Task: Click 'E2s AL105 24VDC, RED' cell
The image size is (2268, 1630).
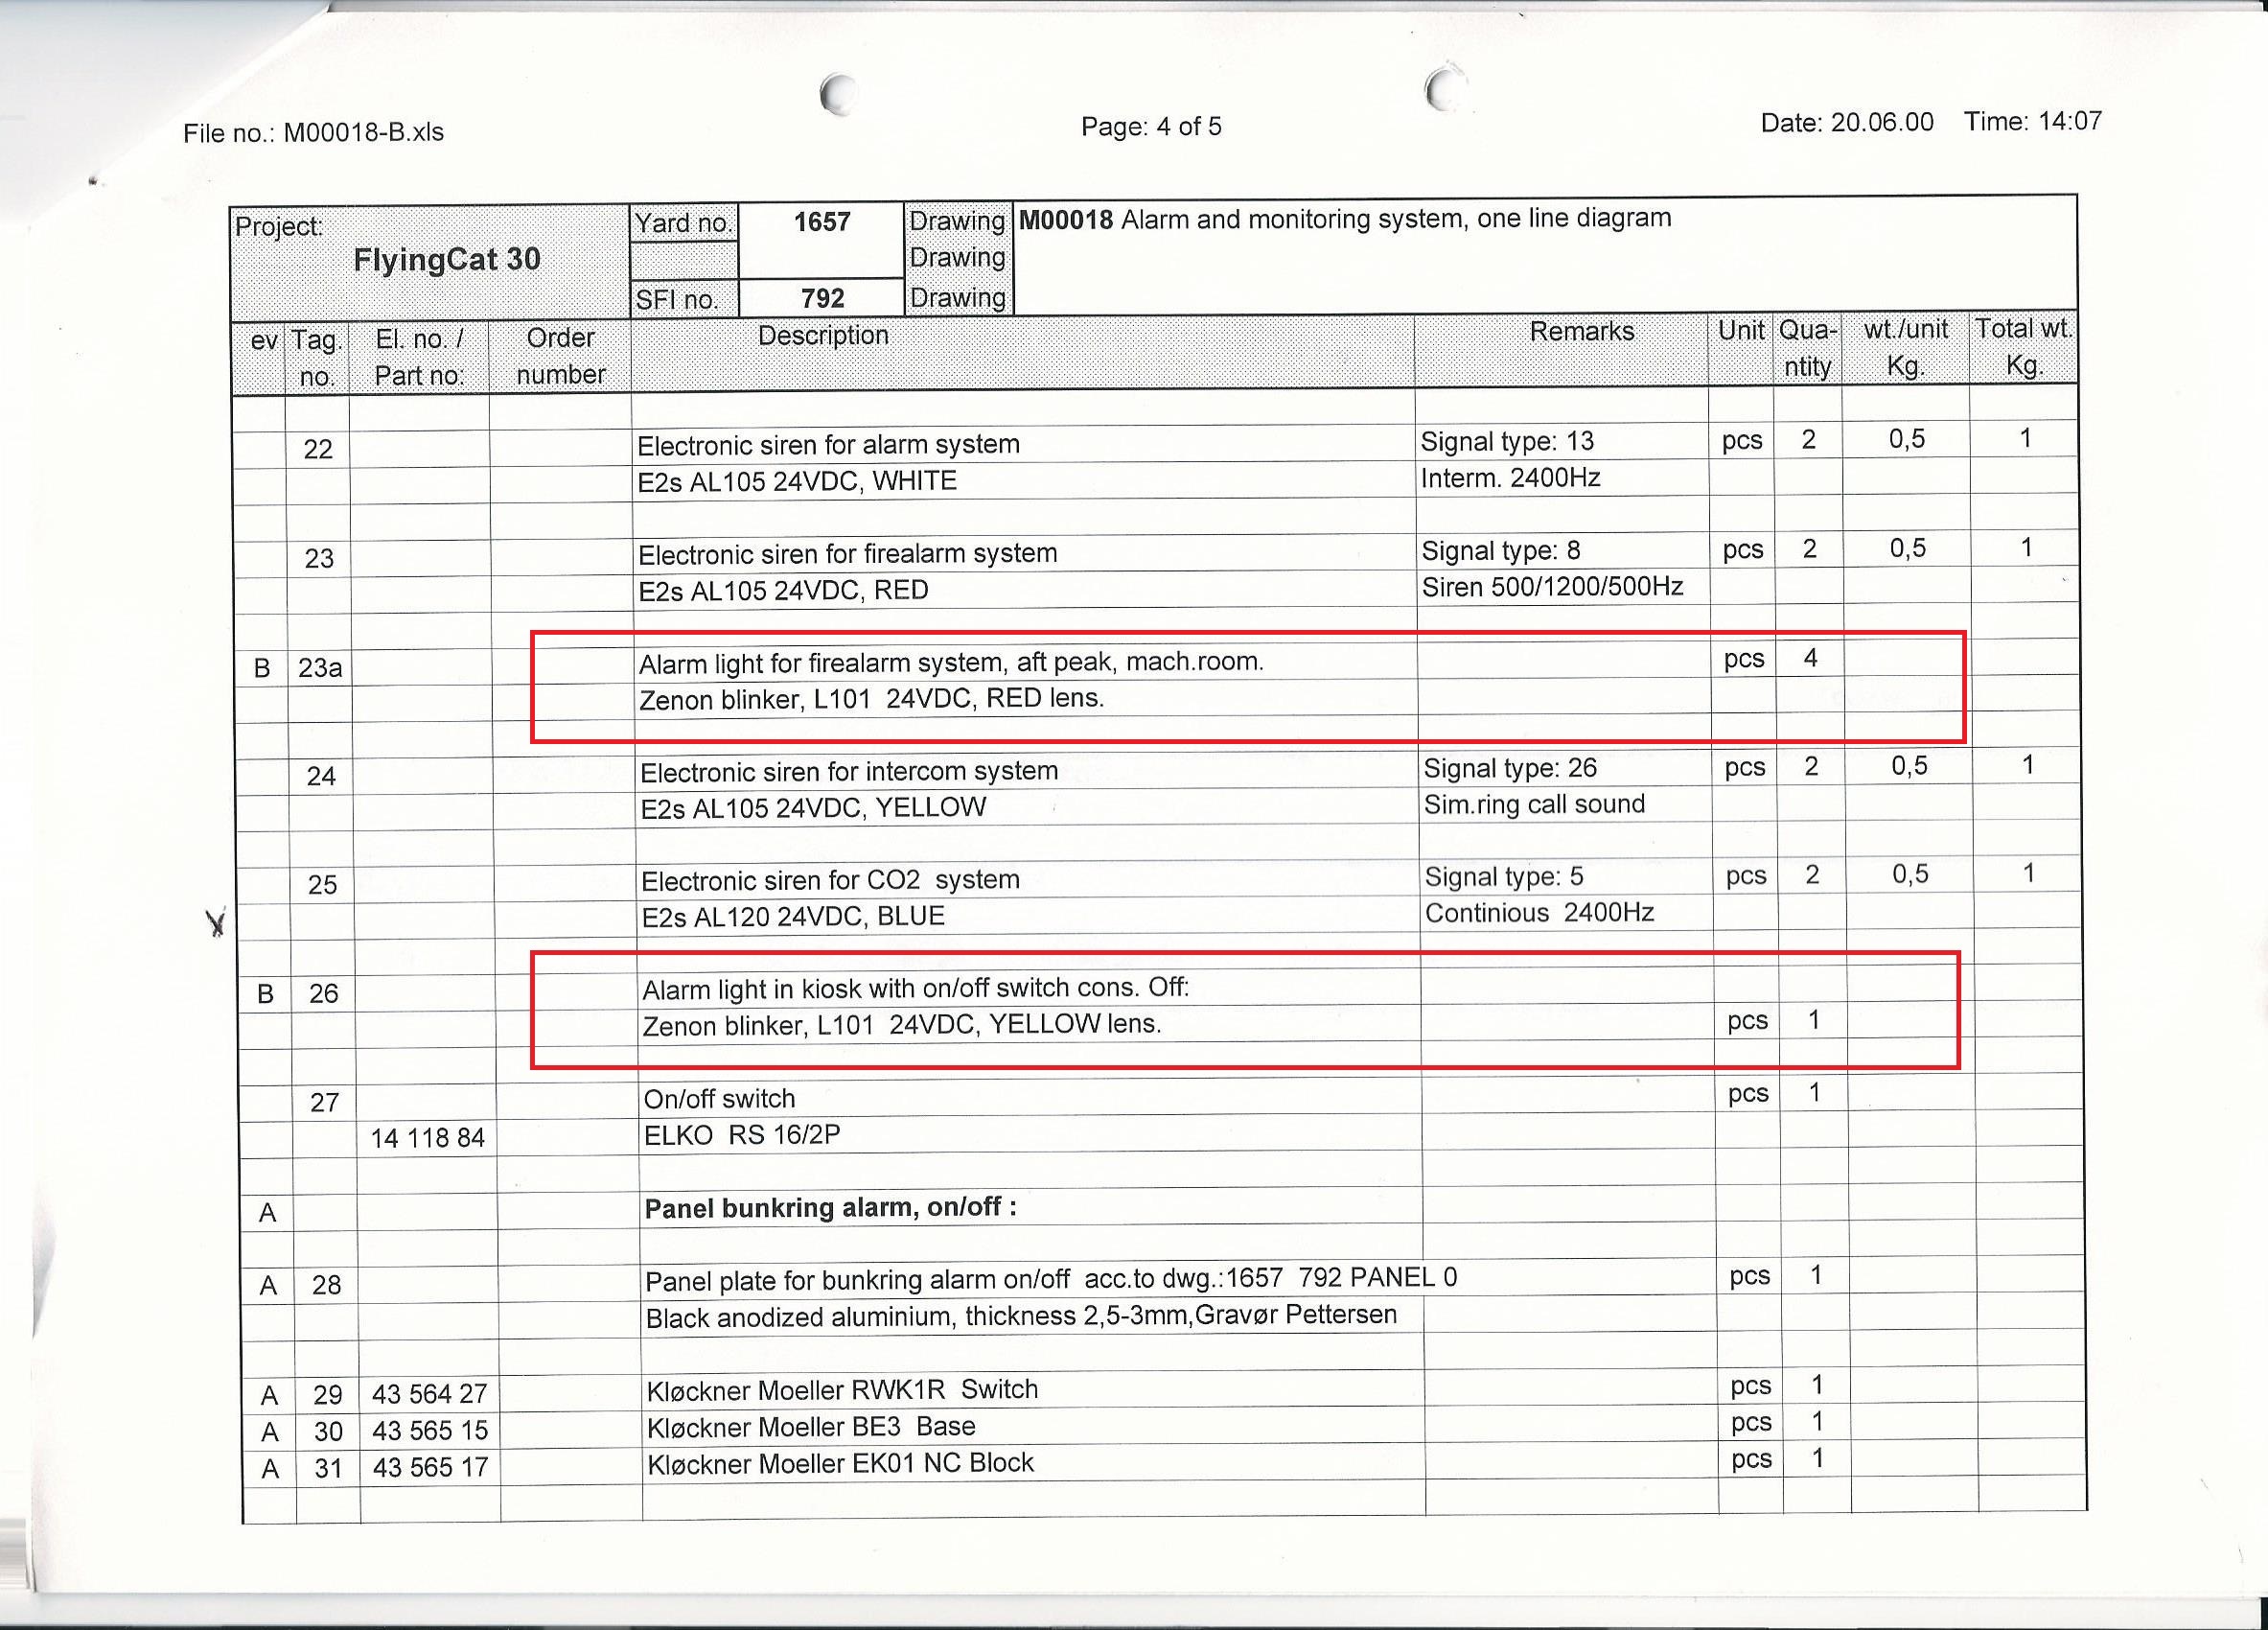Action: (783, 590)
